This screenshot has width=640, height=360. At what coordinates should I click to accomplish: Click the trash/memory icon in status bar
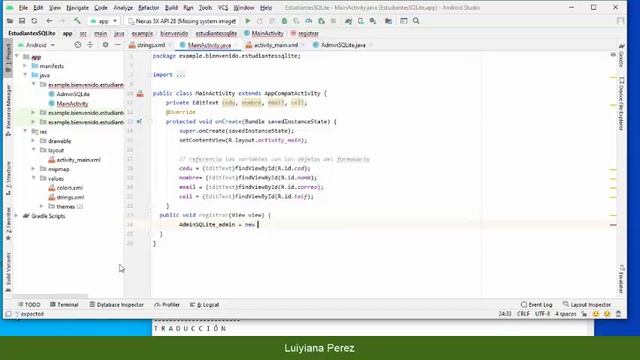coord(618,314)
